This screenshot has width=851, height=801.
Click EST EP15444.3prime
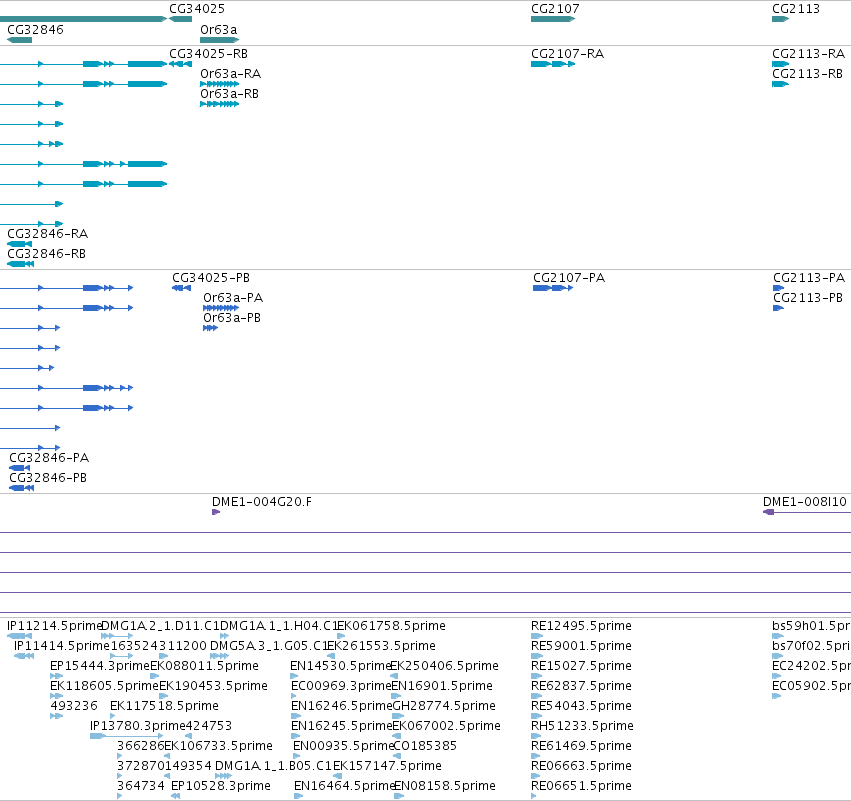pyautogui.click(x=100, y=666)
